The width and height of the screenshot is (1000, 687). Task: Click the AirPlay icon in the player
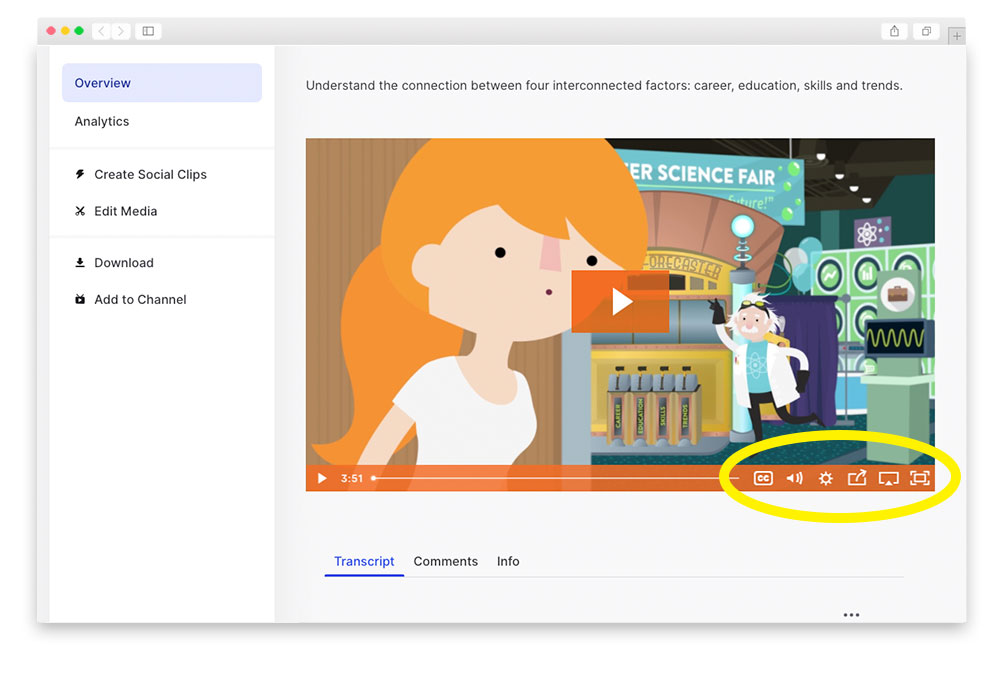pyautogui.click(x=888, y=478)
